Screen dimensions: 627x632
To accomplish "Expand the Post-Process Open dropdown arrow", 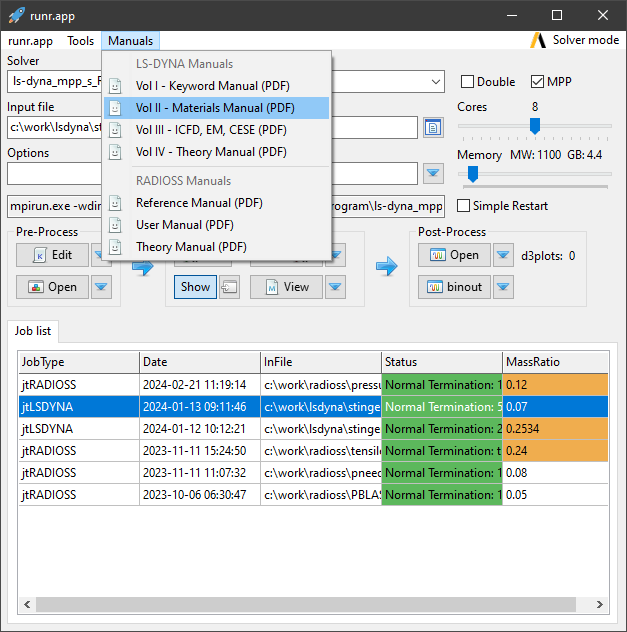I will coord(503,255).
